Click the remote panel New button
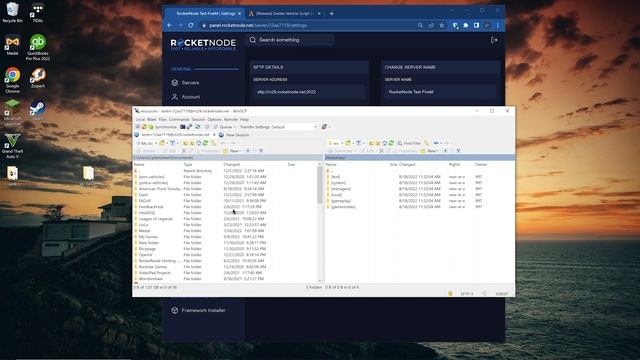The height and width of the screenshot is (360, 640). [429, 151]
